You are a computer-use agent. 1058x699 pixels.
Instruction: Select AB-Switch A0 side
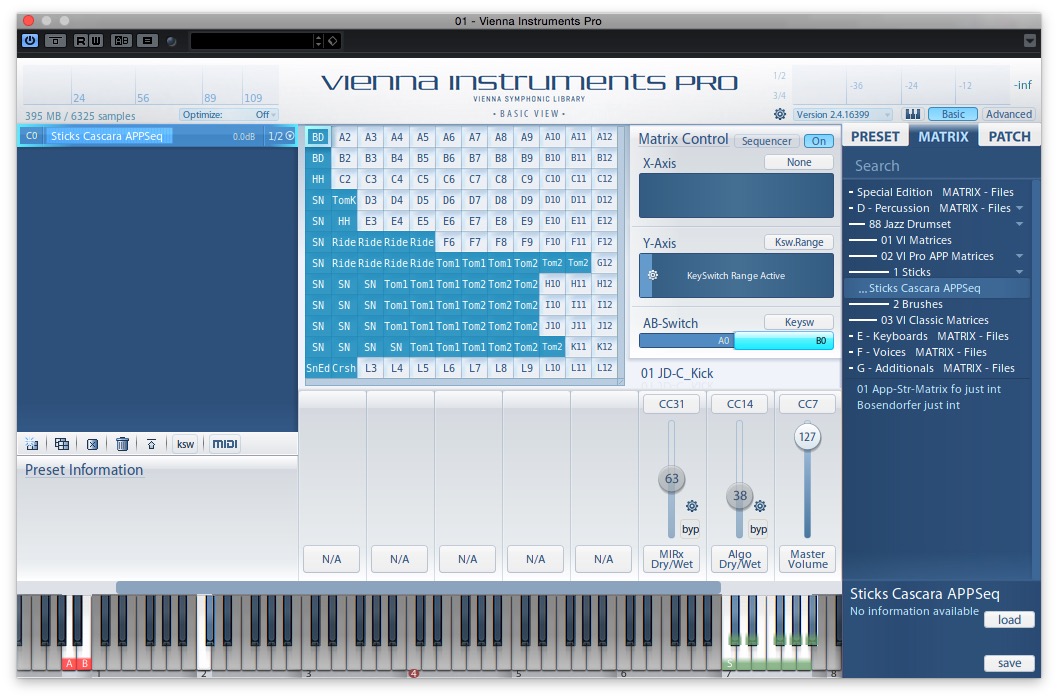click(687, 341)
